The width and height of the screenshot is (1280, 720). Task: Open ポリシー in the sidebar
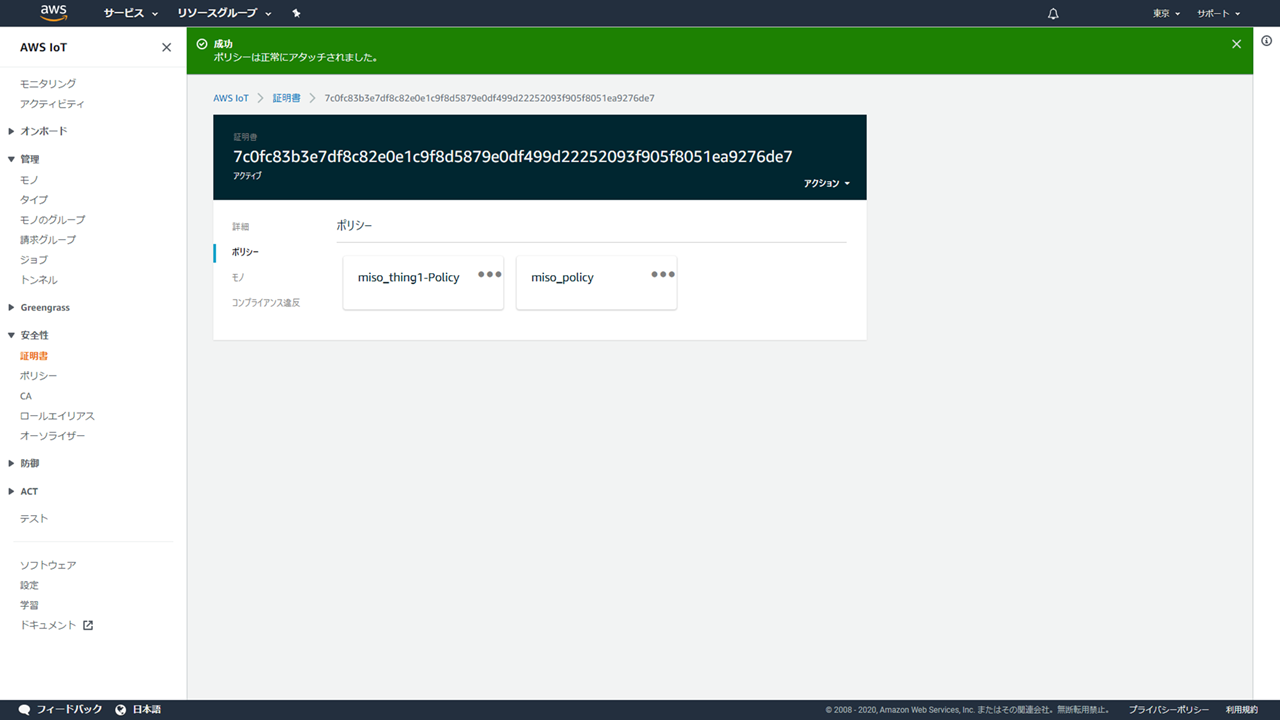39,376
